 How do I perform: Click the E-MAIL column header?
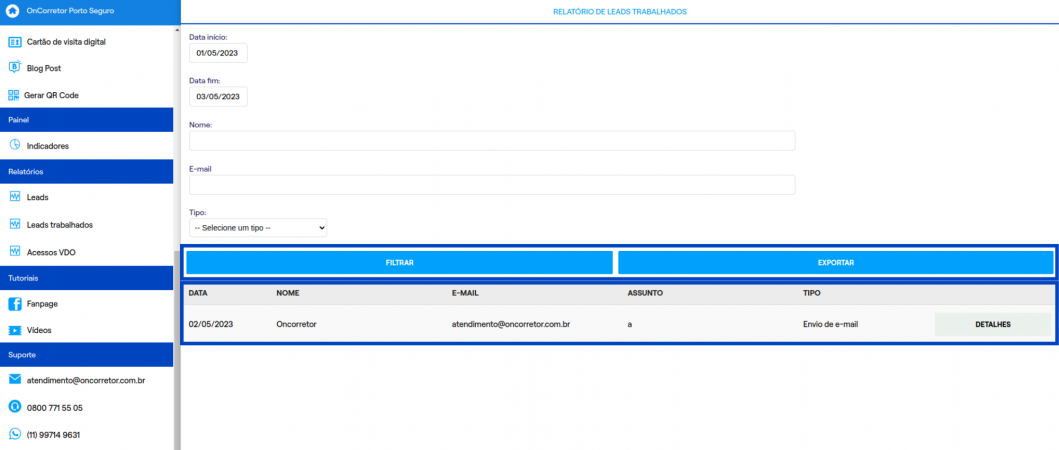coord(465,294)
